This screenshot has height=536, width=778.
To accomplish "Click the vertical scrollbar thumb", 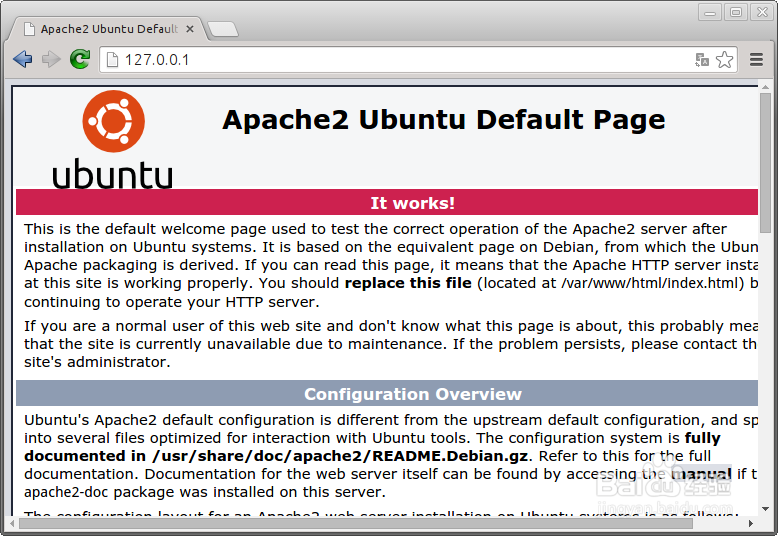I will coord(765,163).
